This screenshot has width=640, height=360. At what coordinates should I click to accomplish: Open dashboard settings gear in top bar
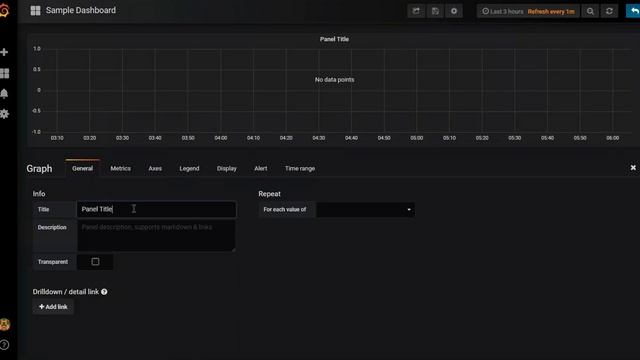[454, 11]
